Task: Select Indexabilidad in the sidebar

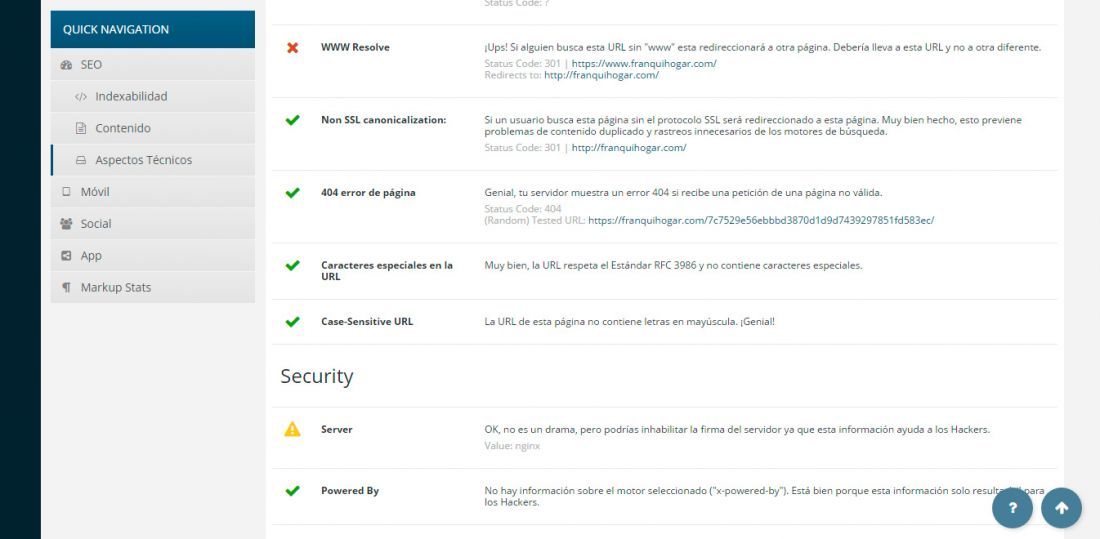Action: point(152,96)
